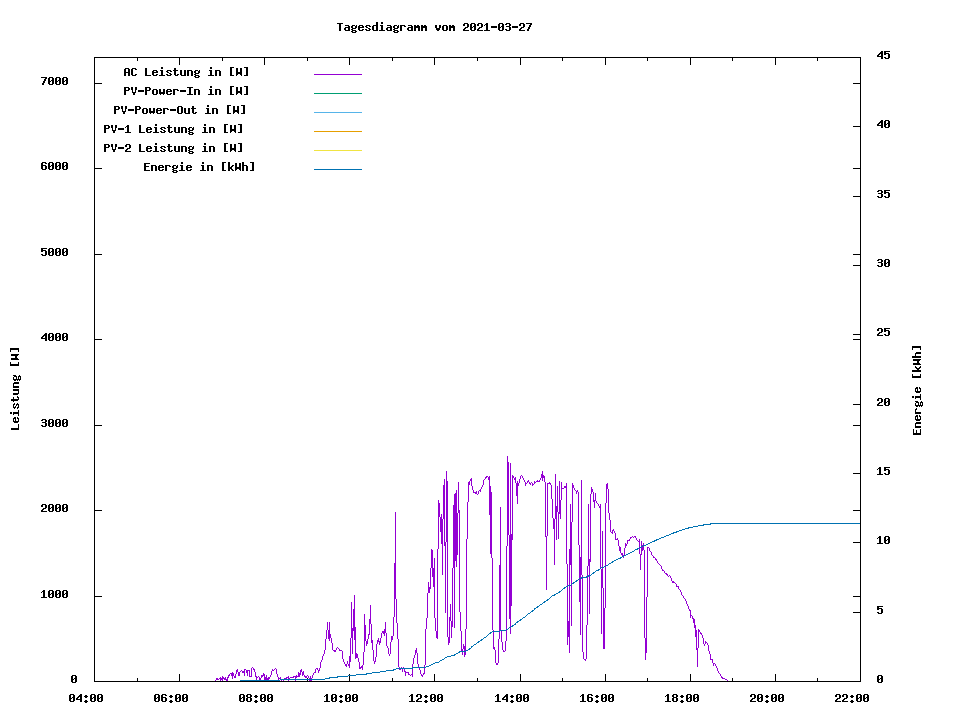960x720 pixels.
Task: Select the AC Leistung in [W] legend label
Action: [186, 72]
